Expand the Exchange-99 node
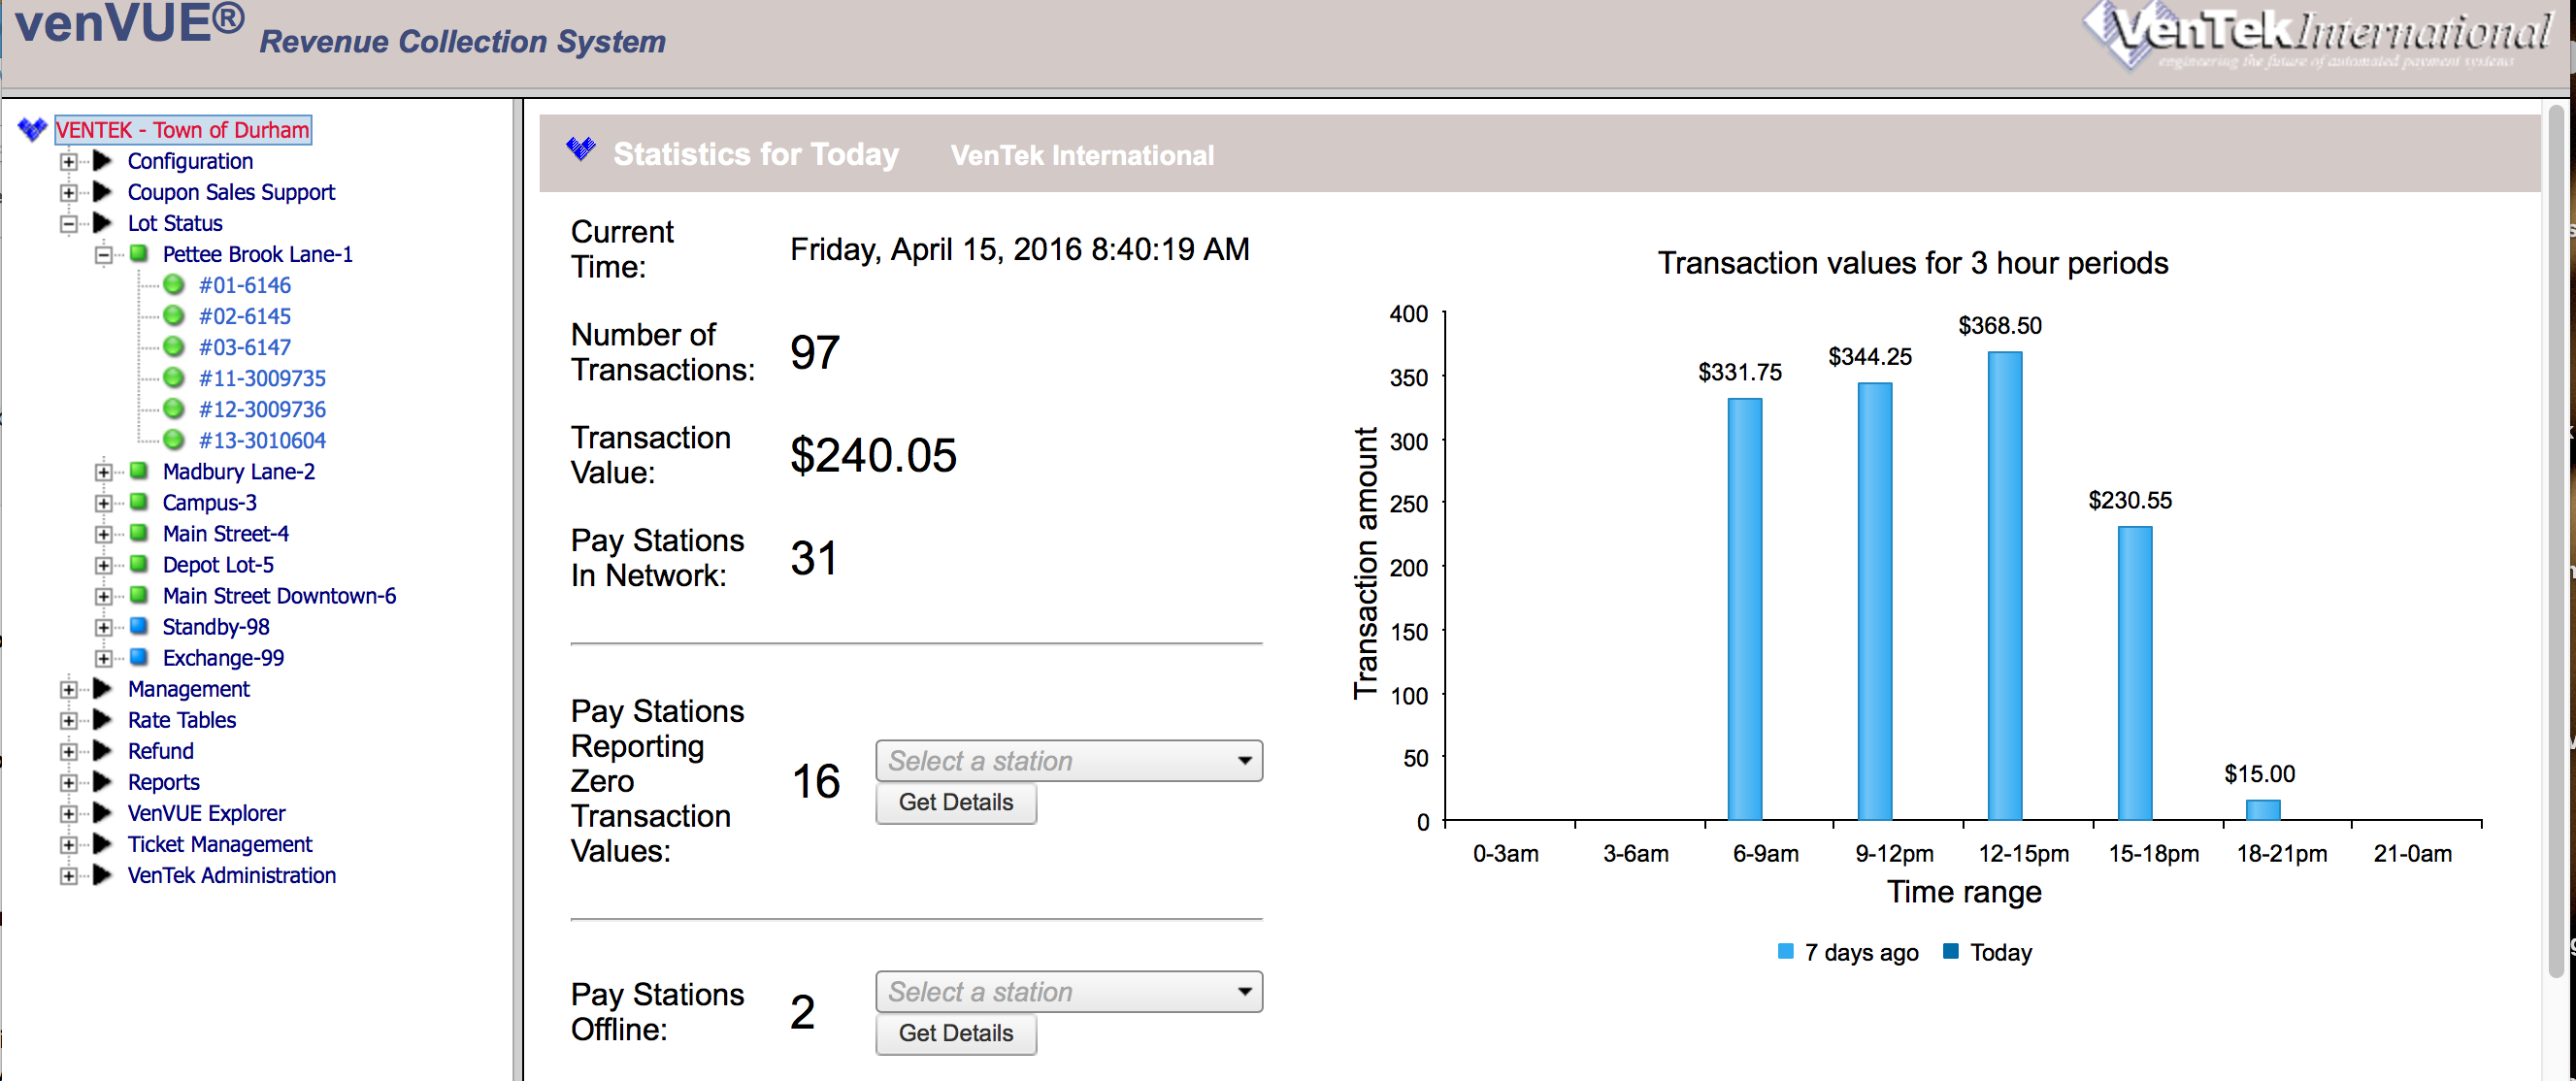Screen dimensions: 2576x1081 point(103,657)
